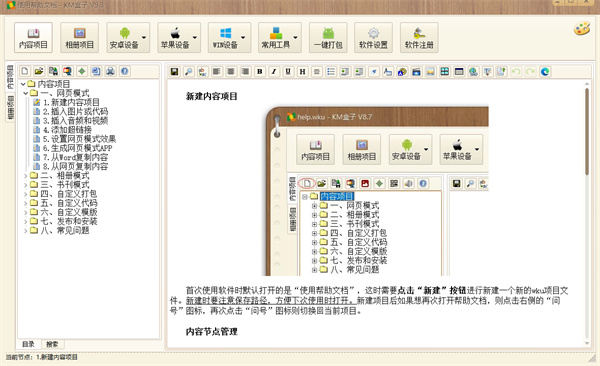Expand the 四、自定义打包 folder

pyautogui.click(x=26, y=194)
